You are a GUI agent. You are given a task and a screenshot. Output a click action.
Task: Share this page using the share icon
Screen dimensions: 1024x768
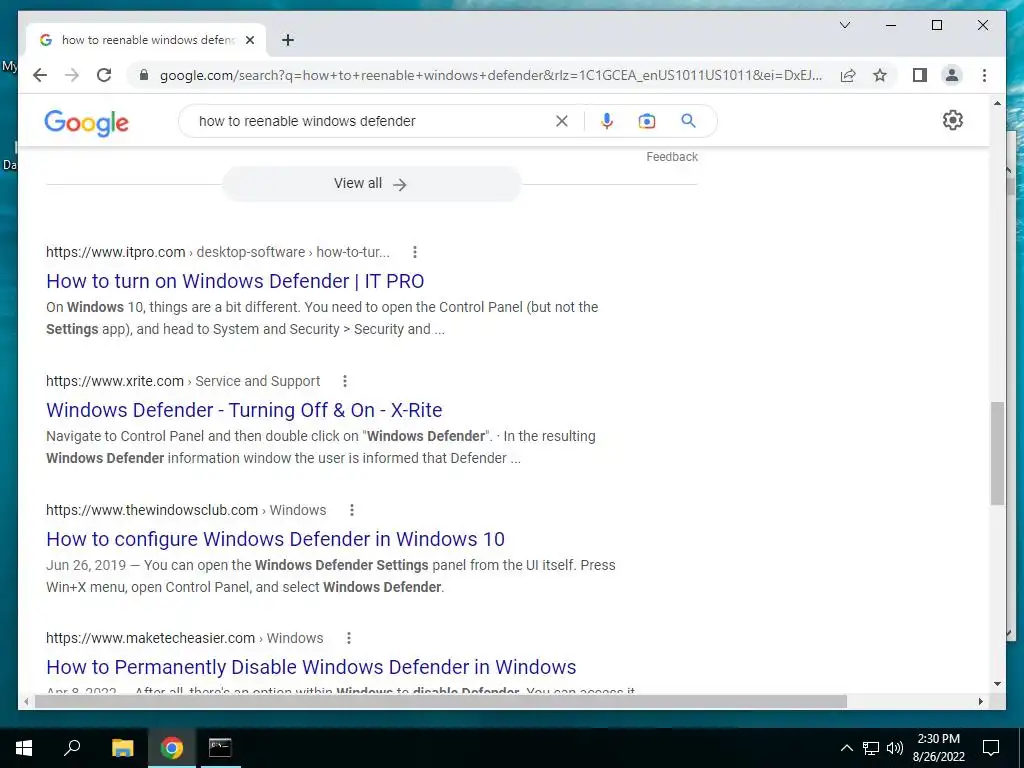pyautogui.click(x=848, y=75)
